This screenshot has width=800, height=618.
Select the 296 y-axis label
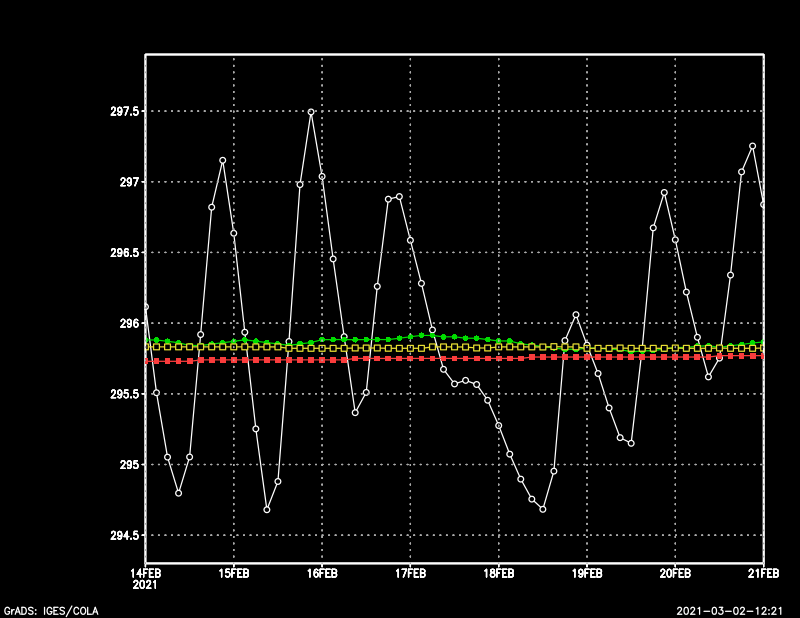pyautogui.click(x=131, y=324)
